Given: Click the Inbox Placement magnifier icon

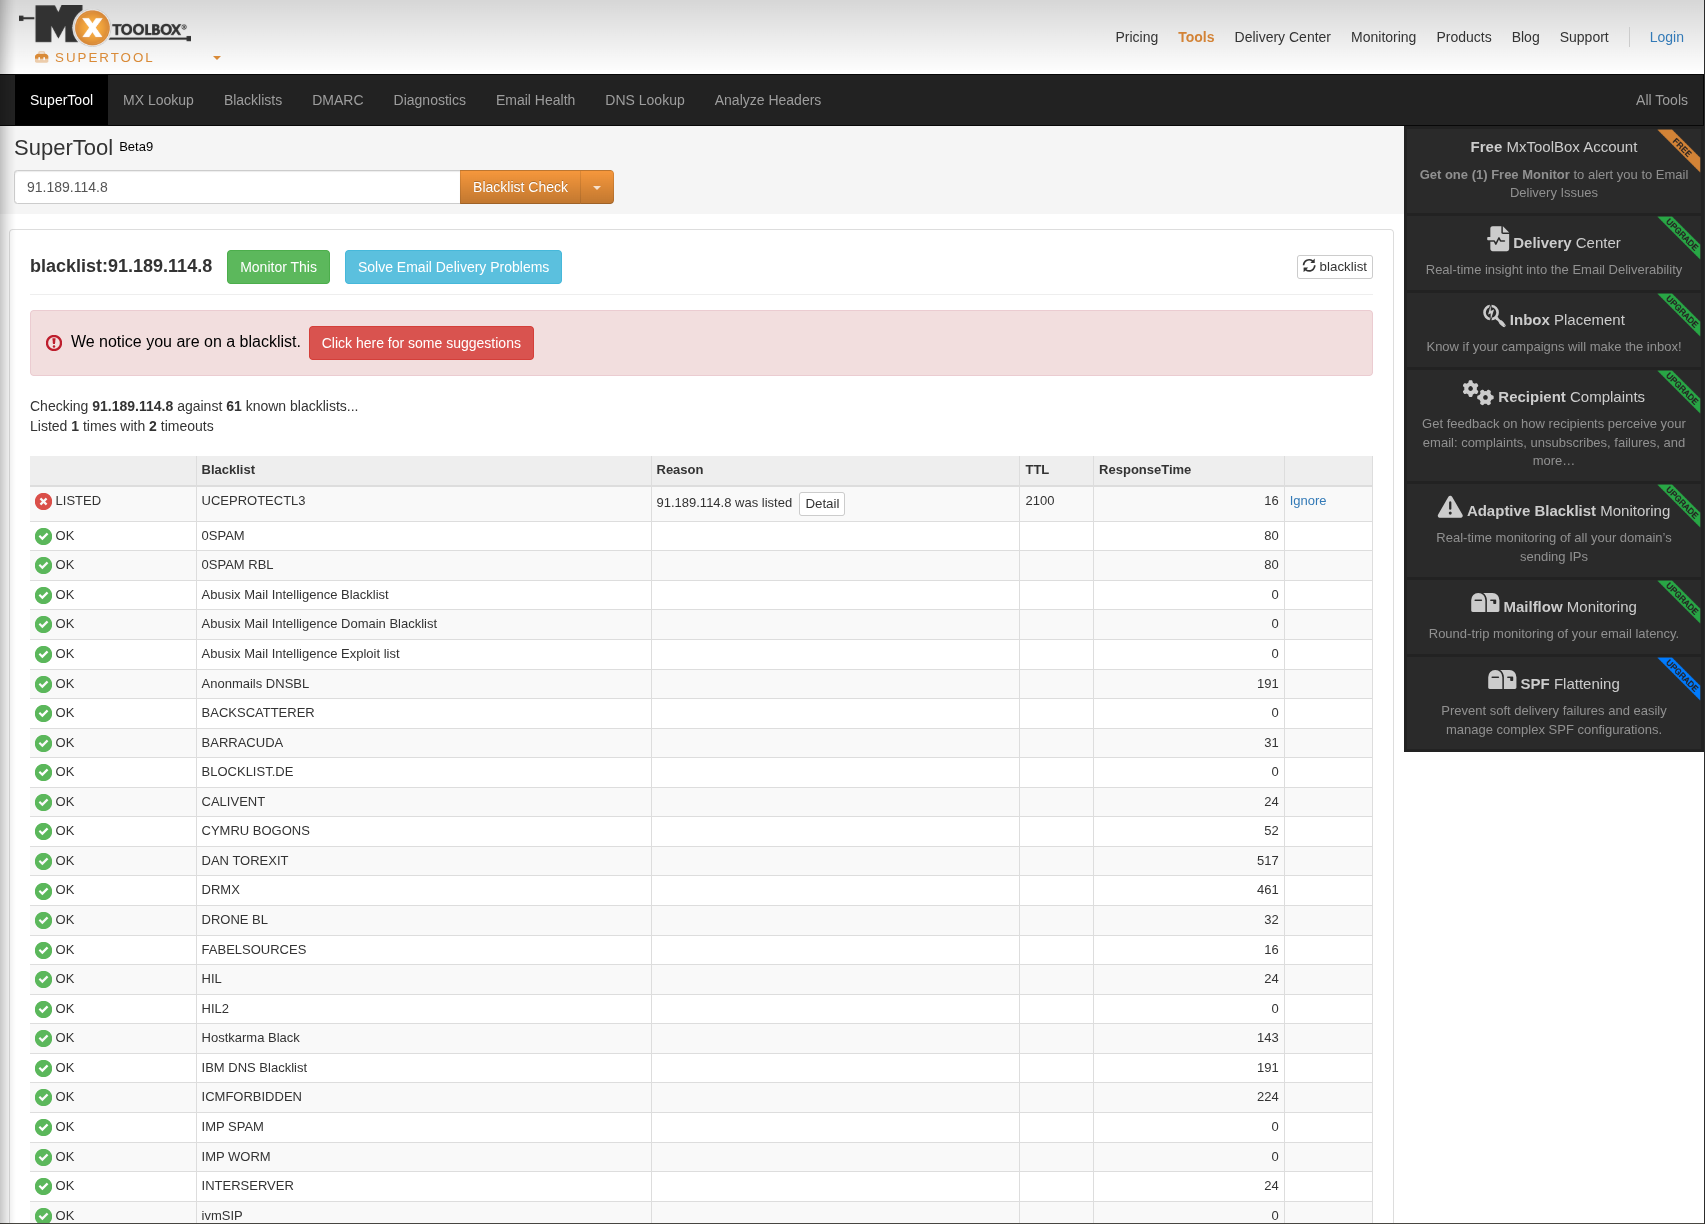Looking at the screenshot, I should pyautogui.click(x=1494, y=316).
